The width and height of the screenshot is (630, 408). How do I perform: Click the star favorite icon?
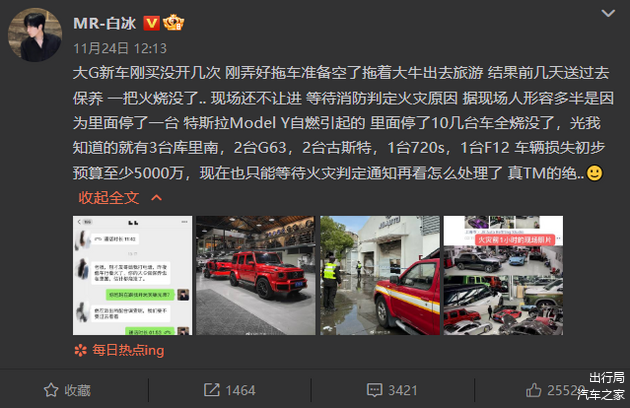click(x=51, y=390)
